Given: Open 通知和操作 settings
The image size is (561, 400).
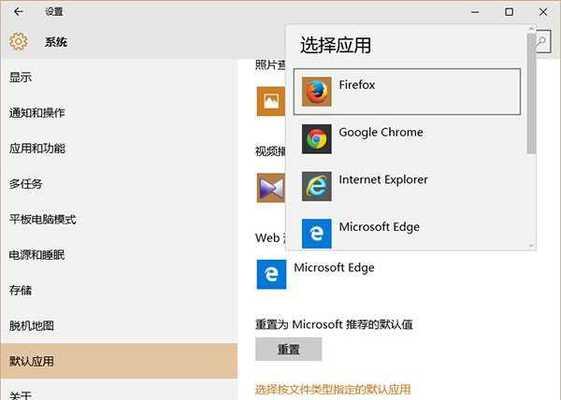Looking at the screenshot, I should tap(37, 112).
